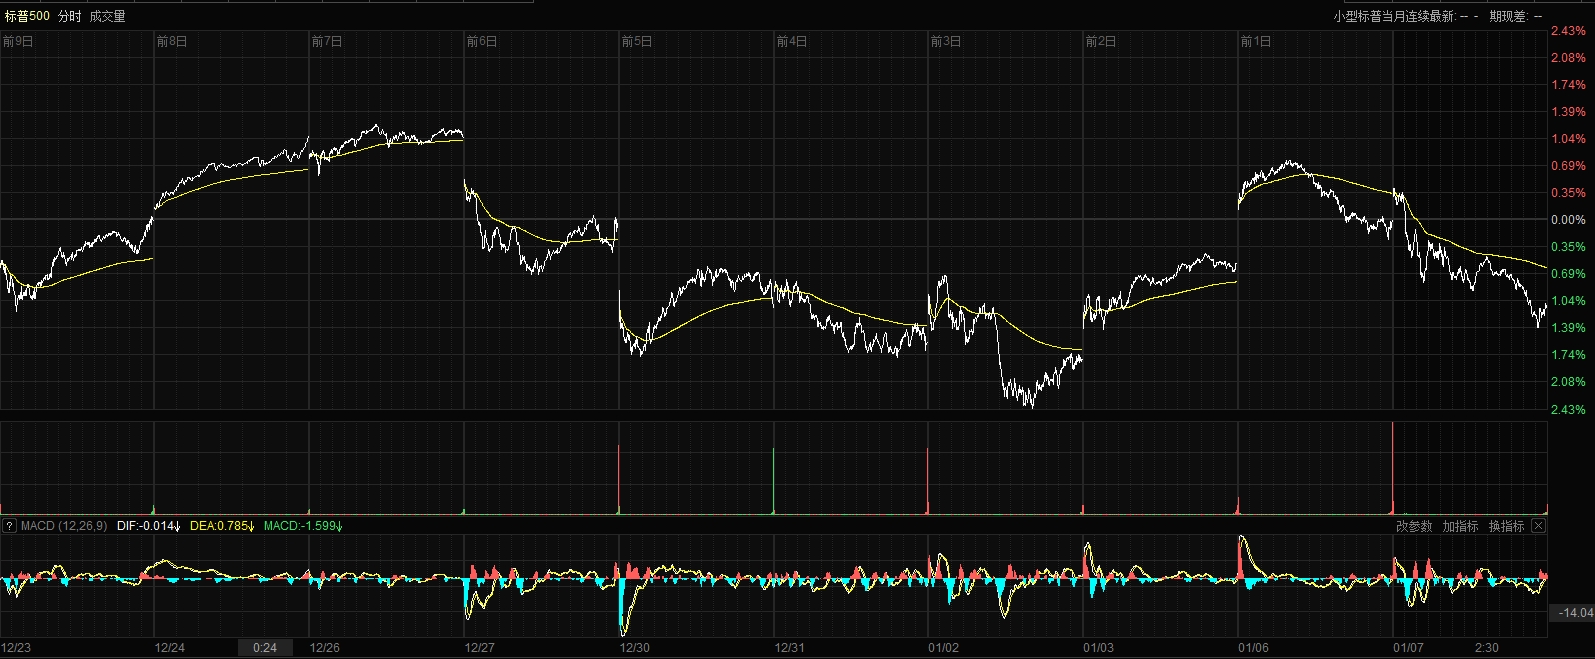
Task: Click the 12/27 date on time axis
Action: click(x=480, y=648)
